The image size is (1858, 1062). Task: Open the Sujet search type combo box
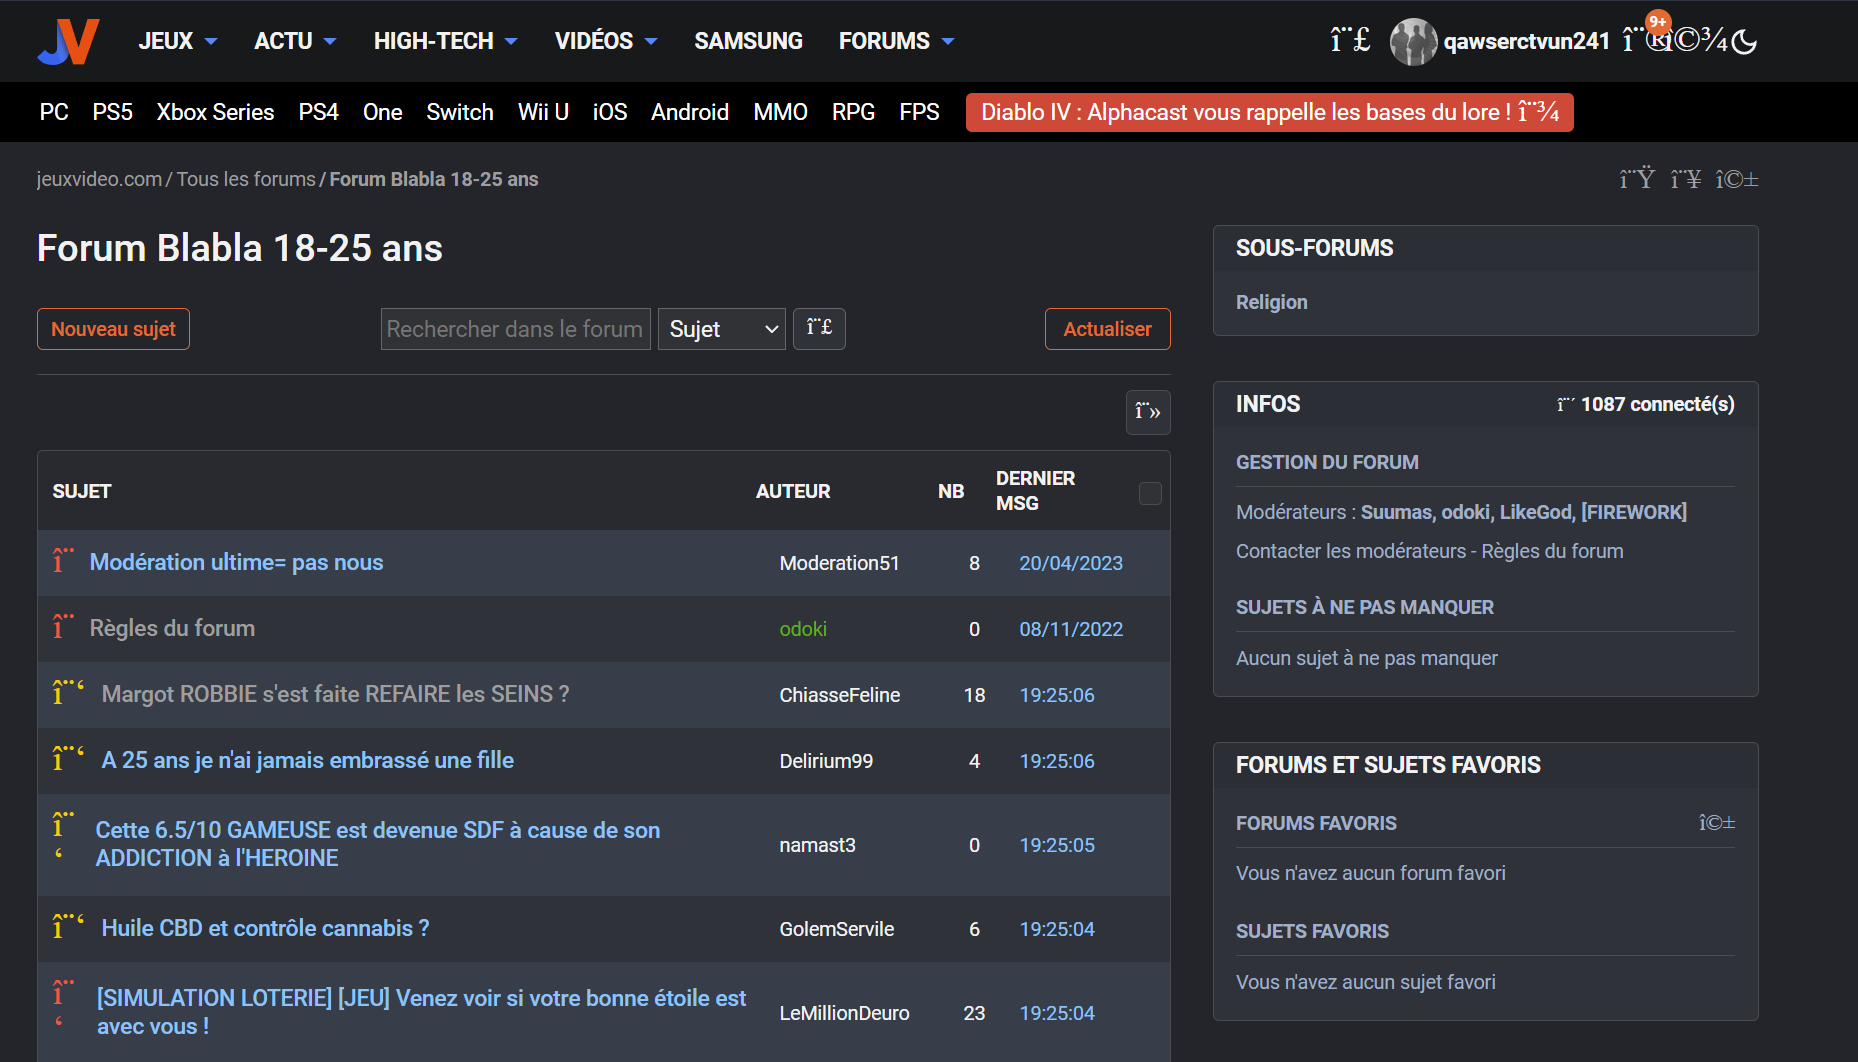tap(722, 329)
